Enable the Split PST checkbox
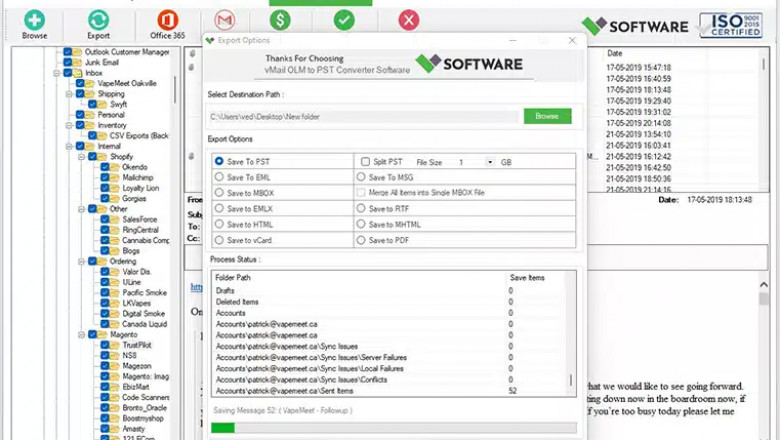This screenshot has height=440, width=780. pyautogui.click(x=365, y=162)
